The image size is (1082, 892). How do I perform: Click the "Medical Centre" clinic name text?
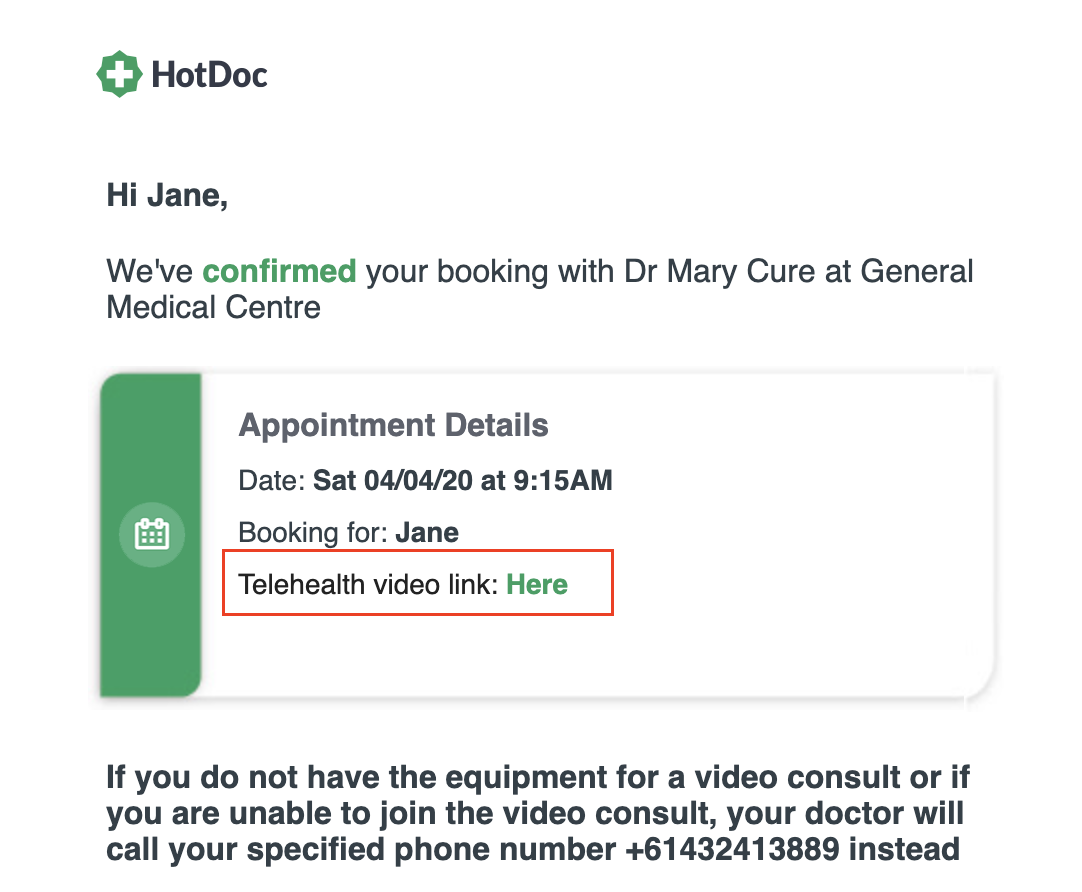coord(213,306)
